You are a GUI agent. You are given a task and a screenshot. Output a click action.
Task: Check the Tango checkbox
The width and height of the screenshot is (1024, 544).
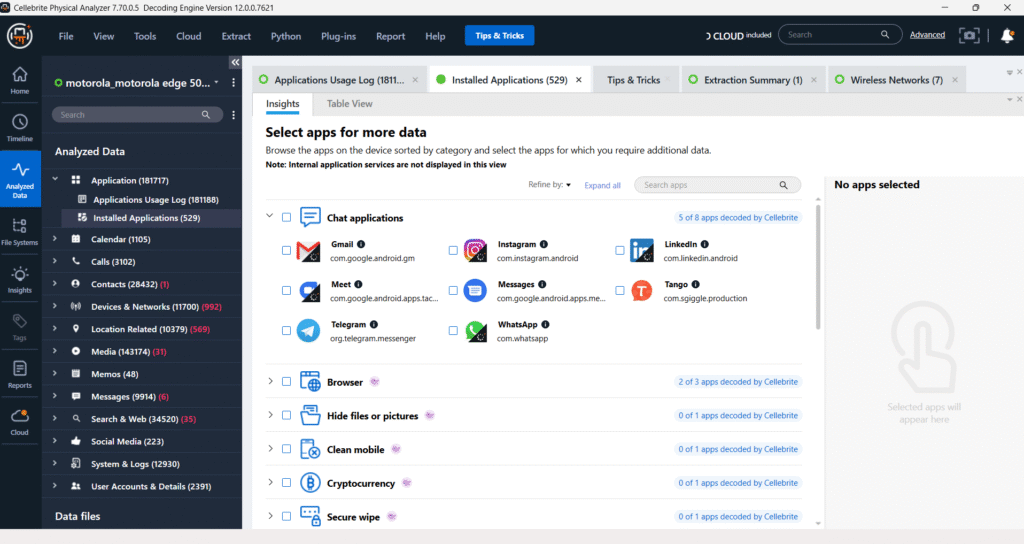click(x=619, y=291)
